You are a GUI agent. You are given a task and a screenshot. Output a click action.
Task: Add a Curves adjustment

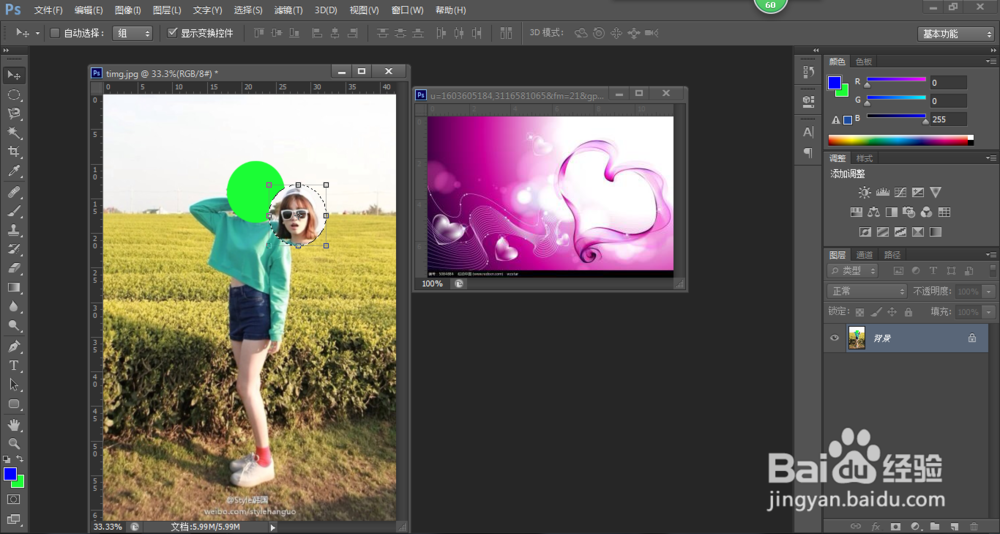(x=901, y=192)
